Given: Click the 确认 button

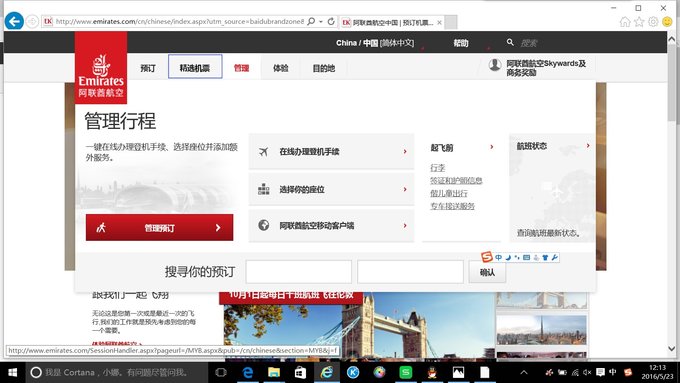Looking at the screenshot, I should (487, 272).
